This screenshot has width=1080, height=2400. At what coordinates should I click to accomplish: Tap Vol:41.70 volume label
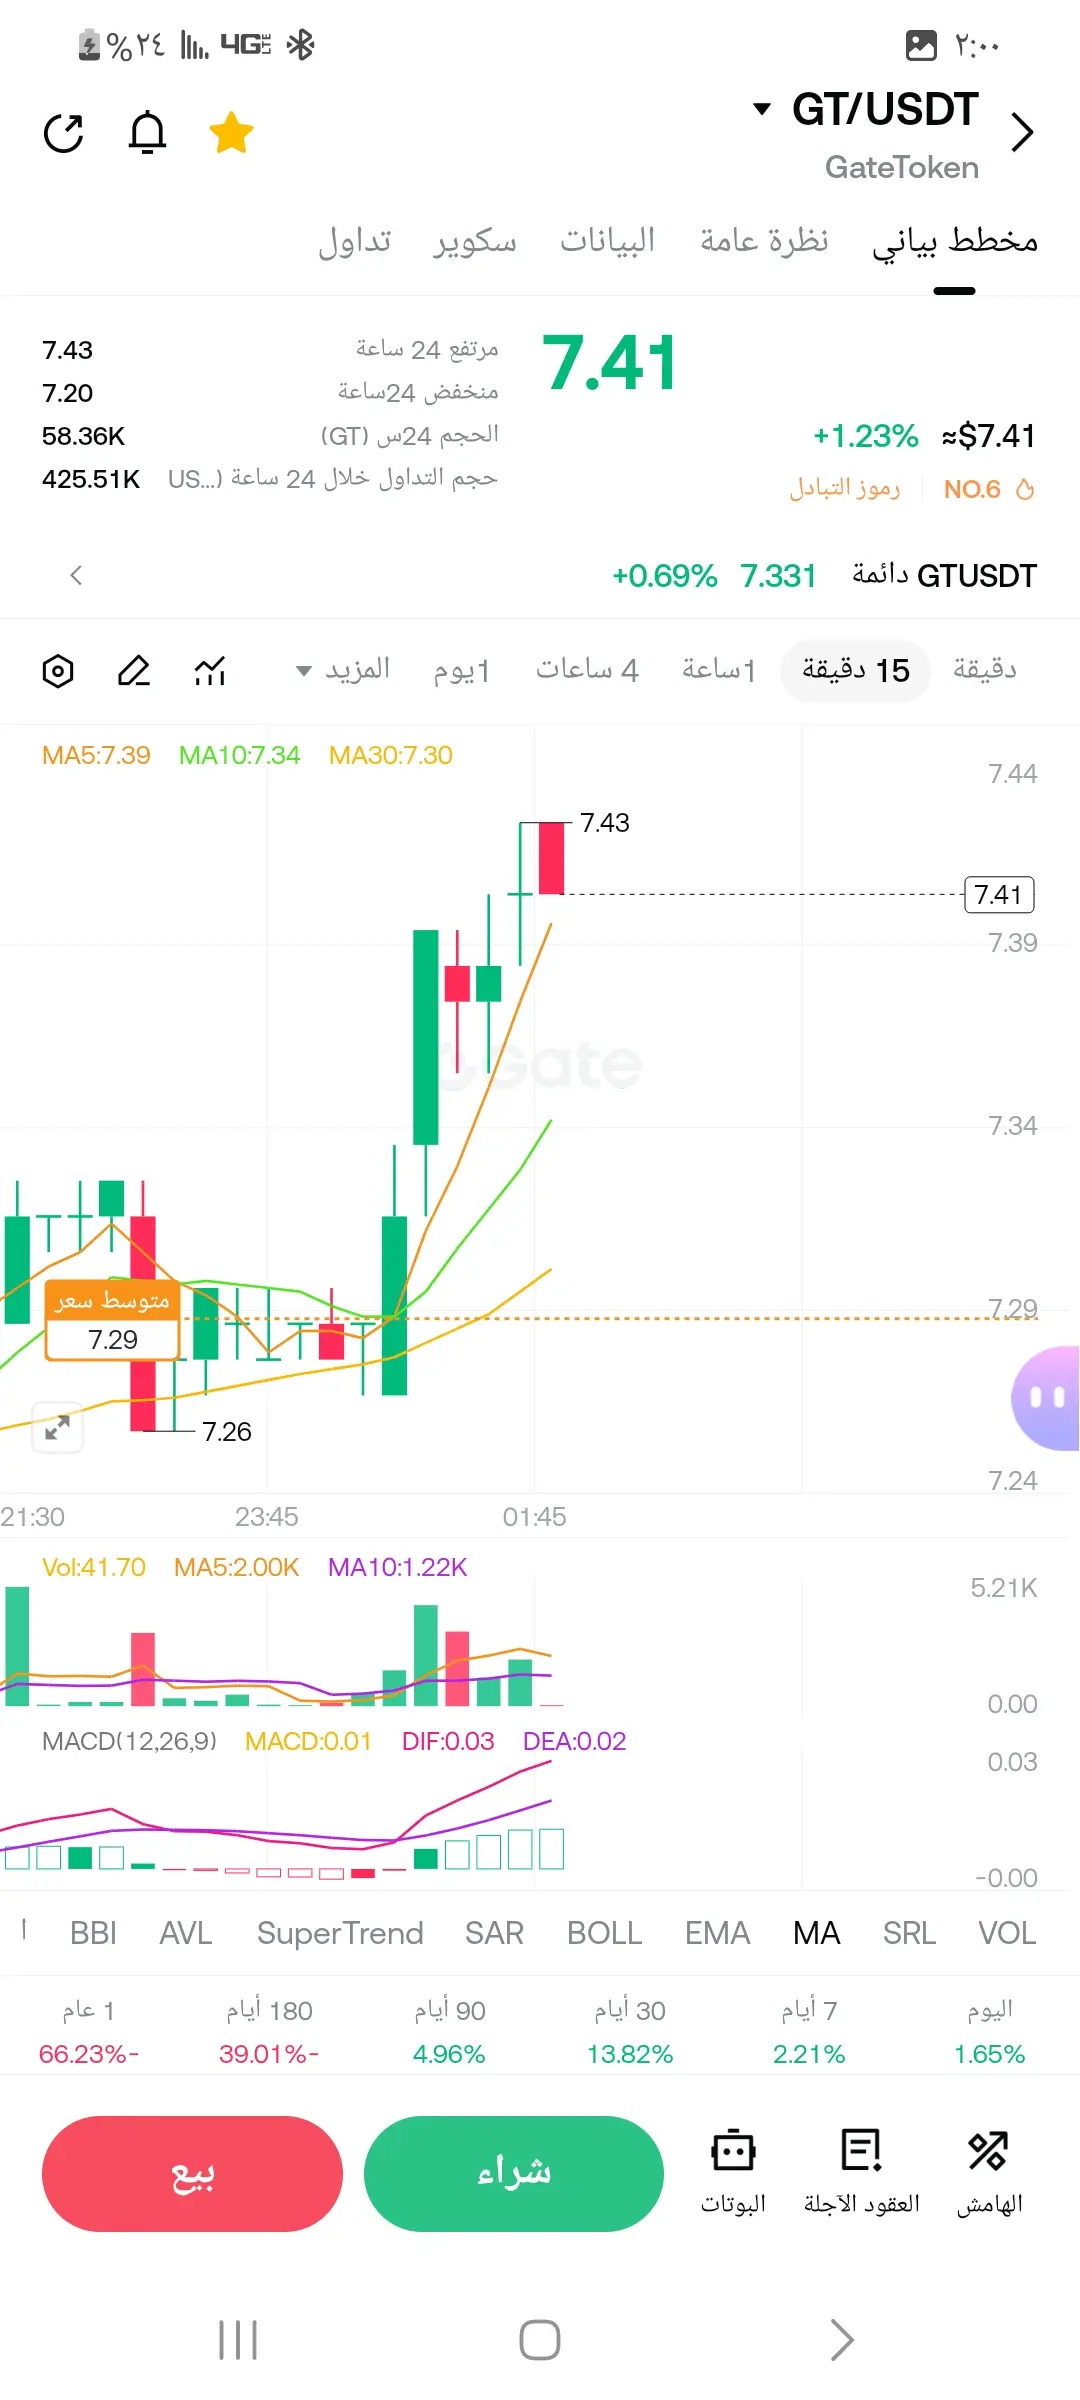pos(94,1567)
